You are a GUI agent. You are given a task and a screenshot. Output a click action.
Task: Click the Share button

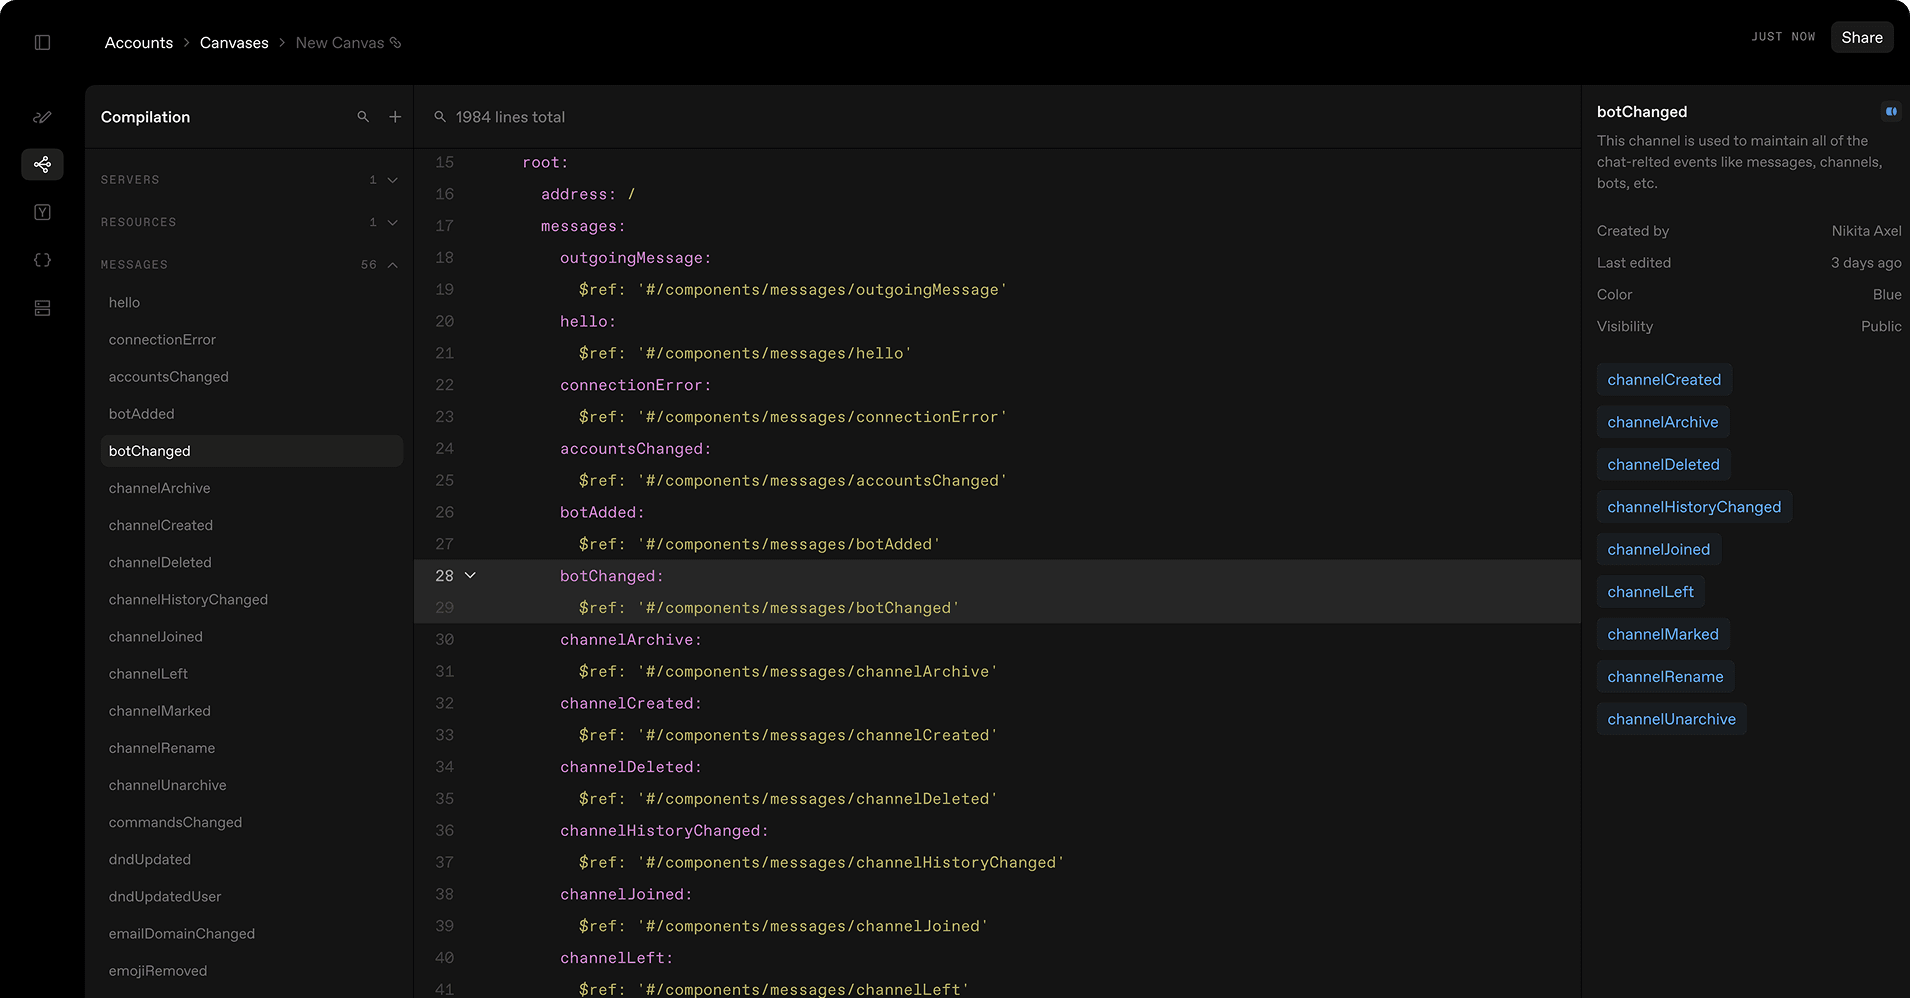[1861, 37]
